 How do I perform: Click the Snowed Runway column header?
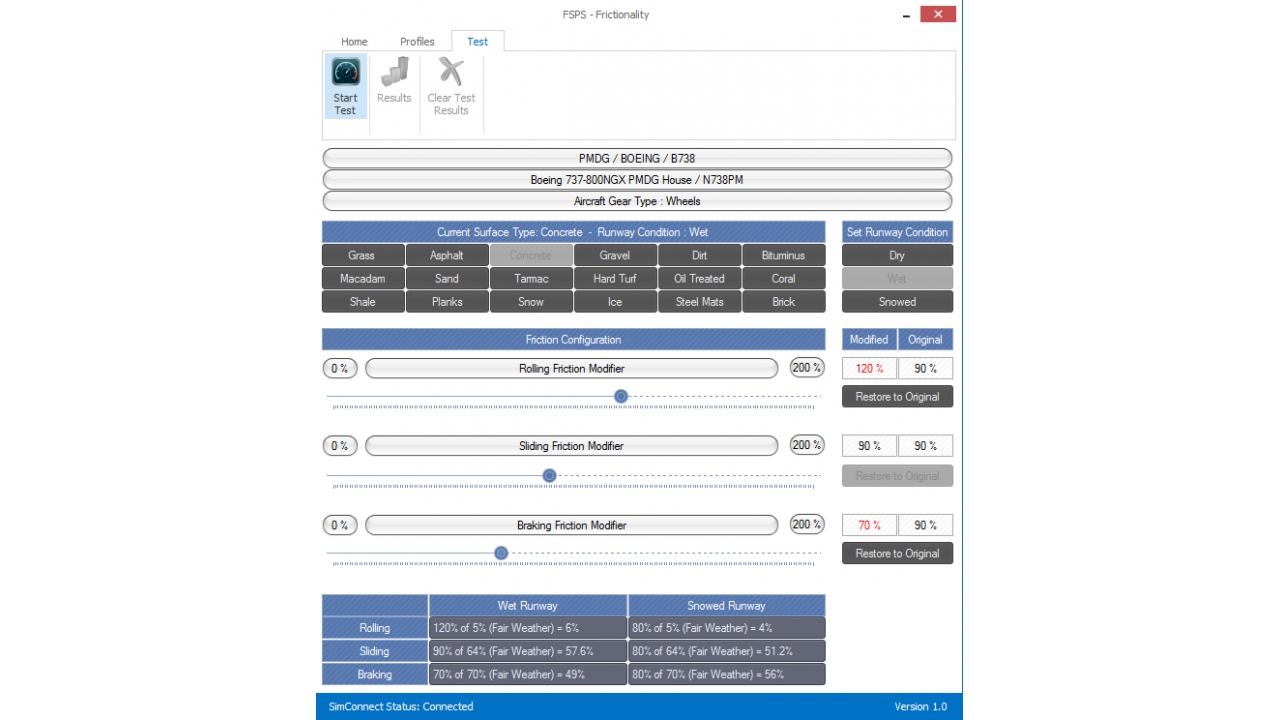tap(726, 605)
